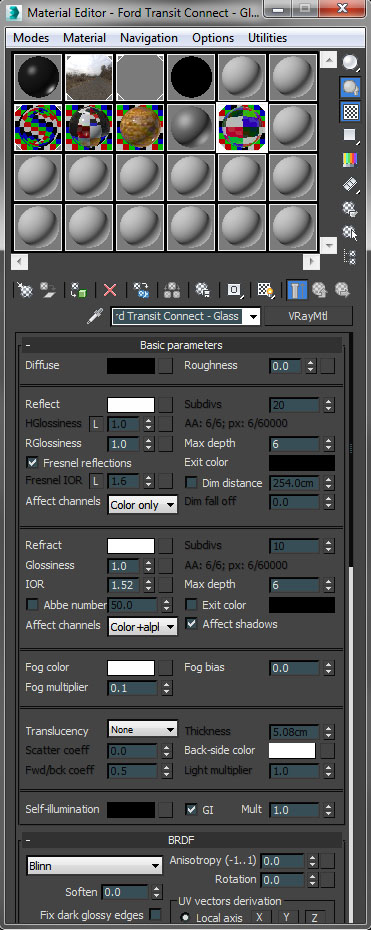The width and height of the screenshot is (371, 930).
Task: Select the road environment photo sample slot
Action: pos(89,77)
